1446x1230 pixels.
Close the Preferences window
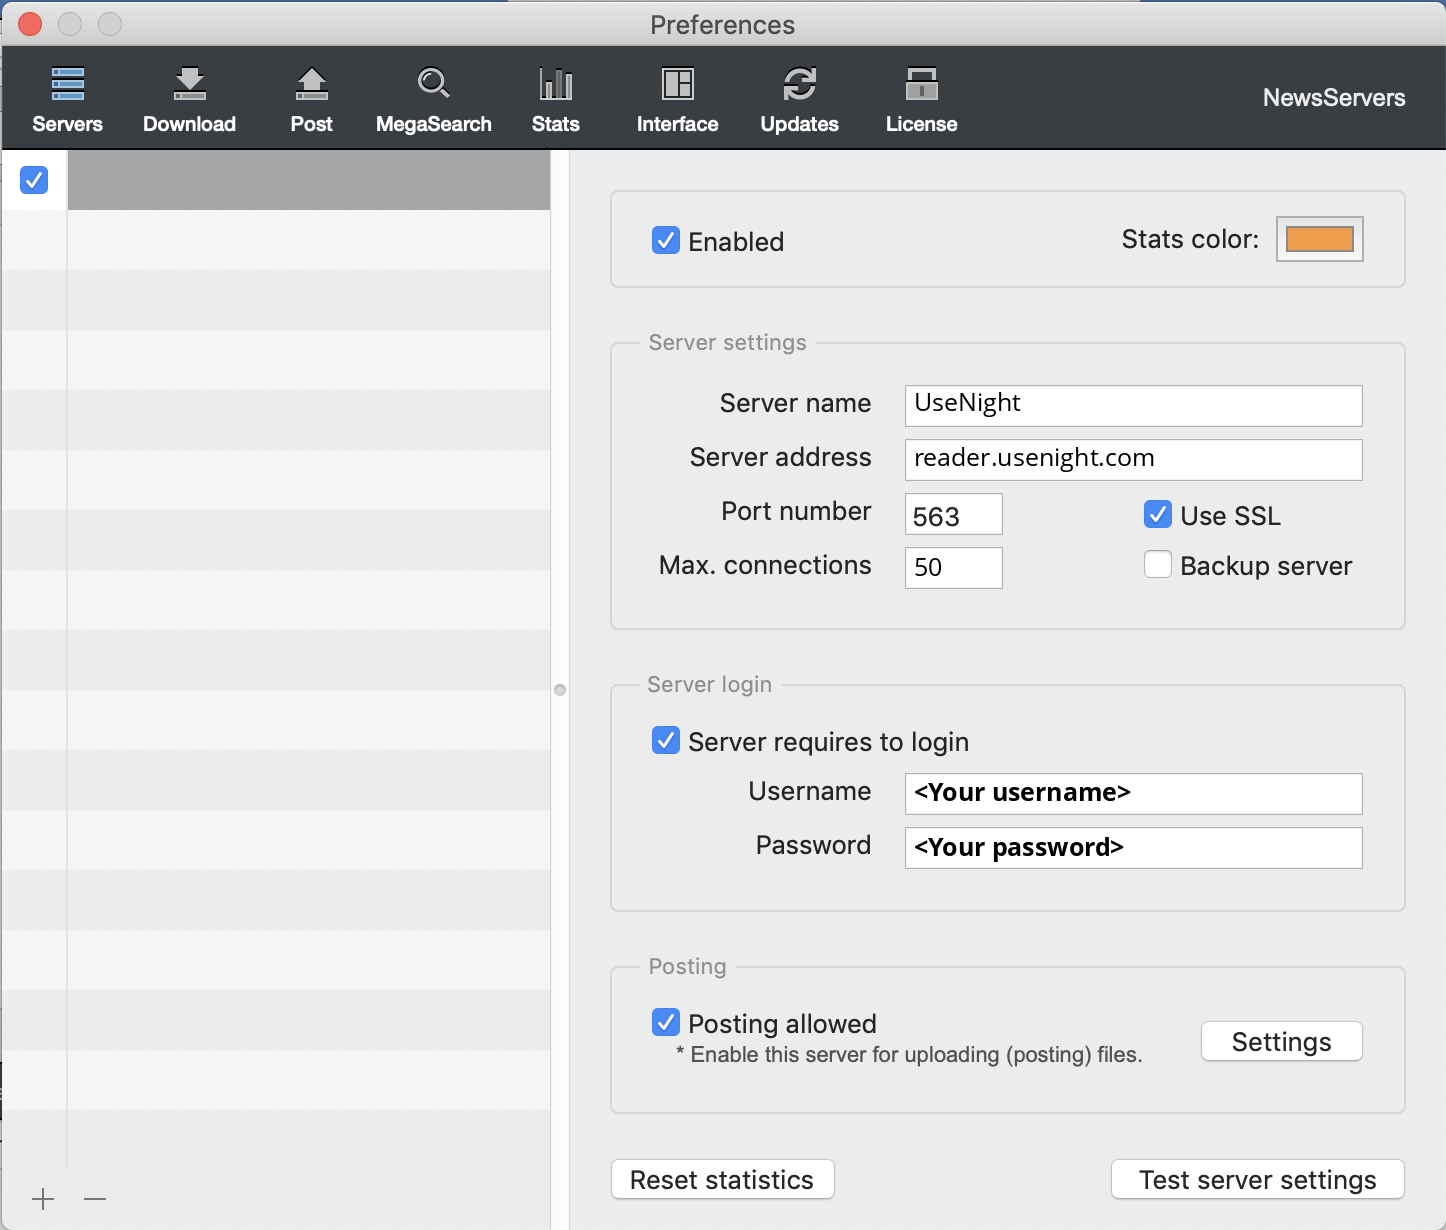point(30,24)
